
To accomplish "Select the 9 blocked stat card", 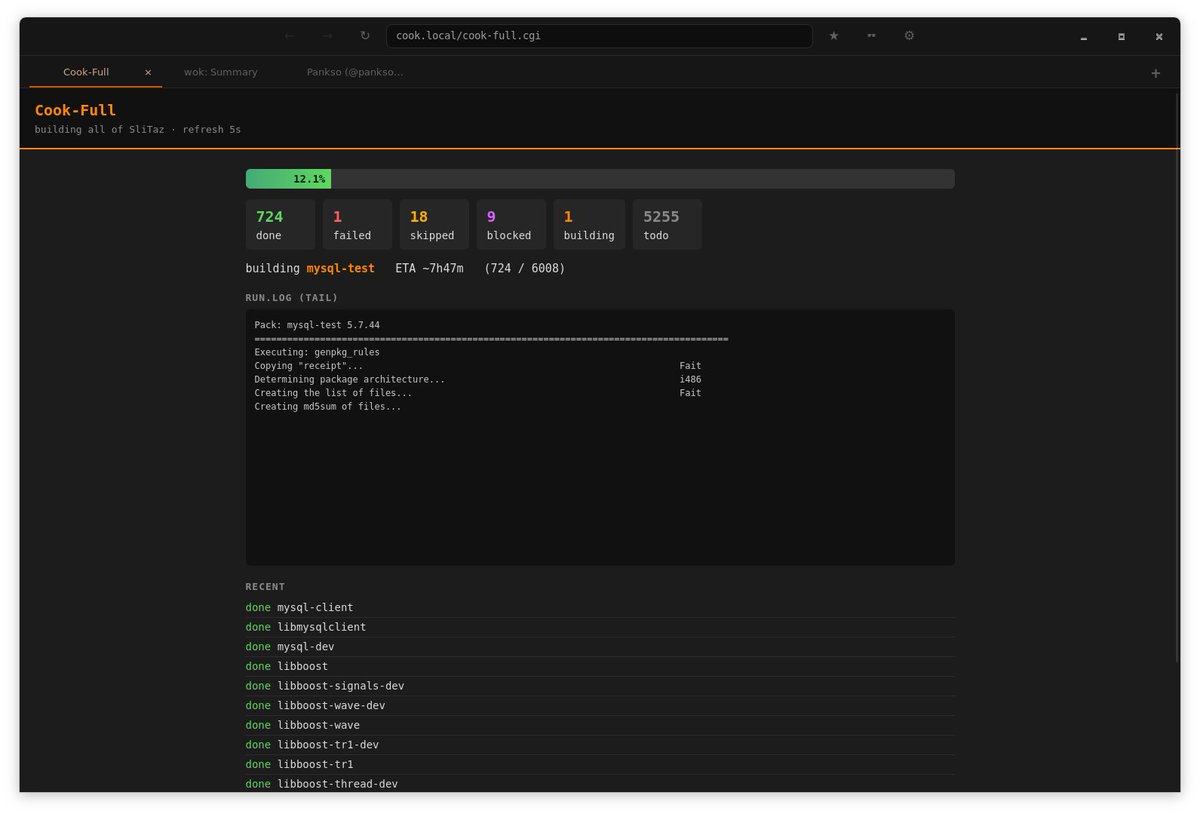I will [x=511, y=224].
